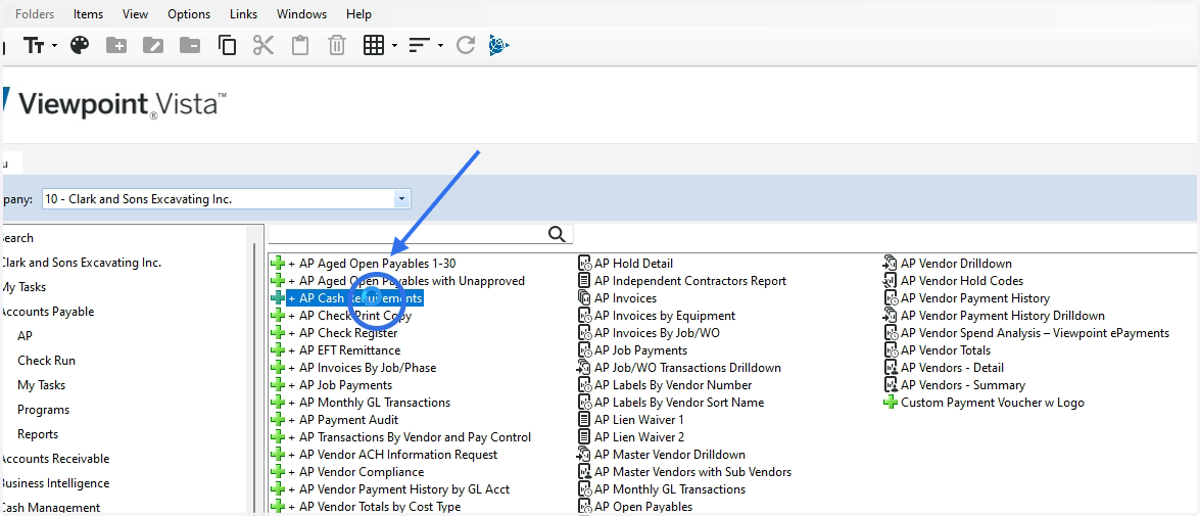Select the AP folder in tree

[25, 336]
